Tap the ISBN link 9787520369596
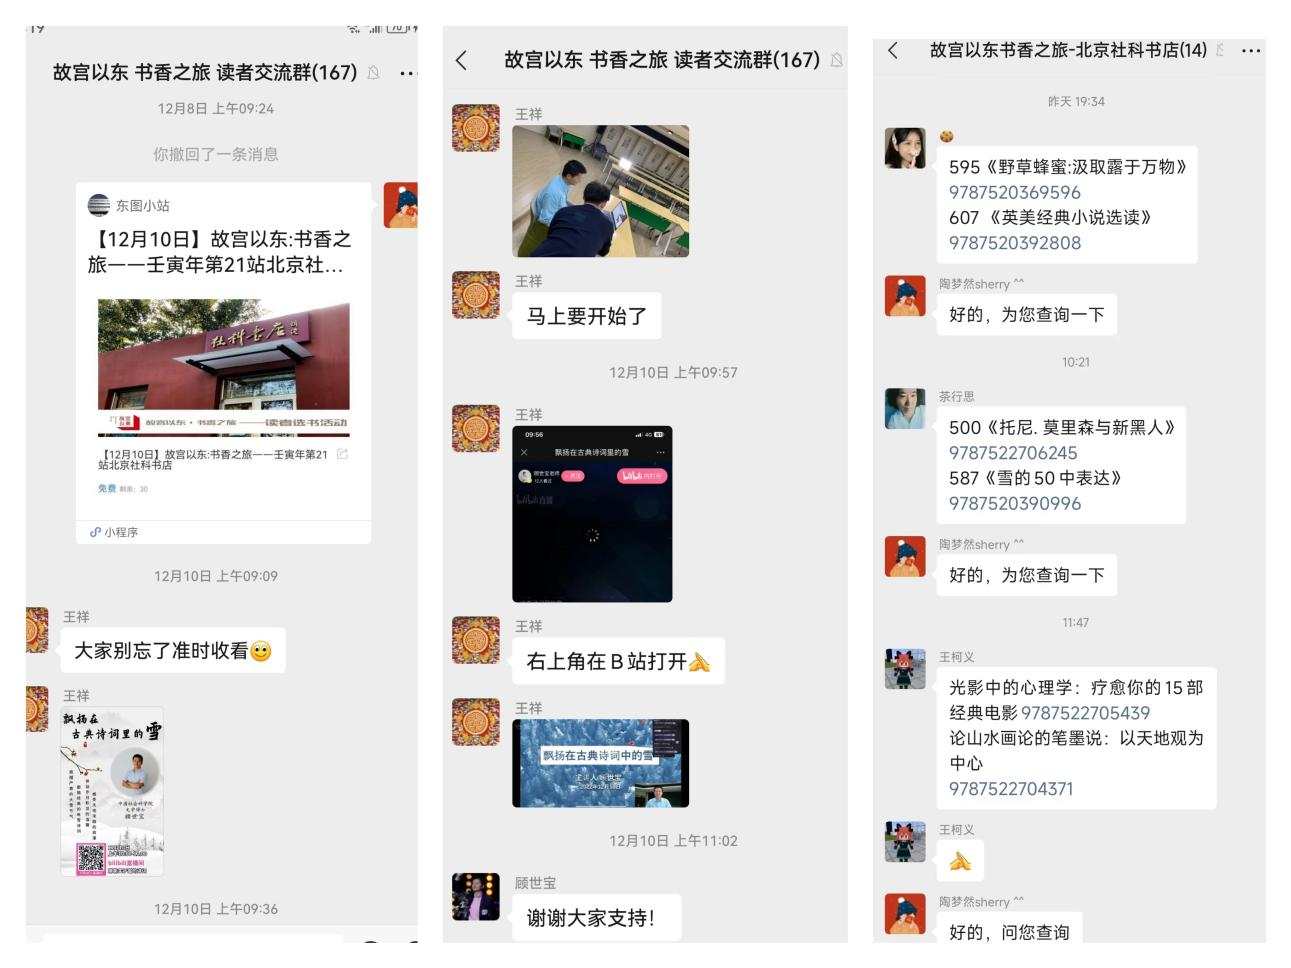The height and width of the screenshot is (968, 1291). (x=1015, y=192)
